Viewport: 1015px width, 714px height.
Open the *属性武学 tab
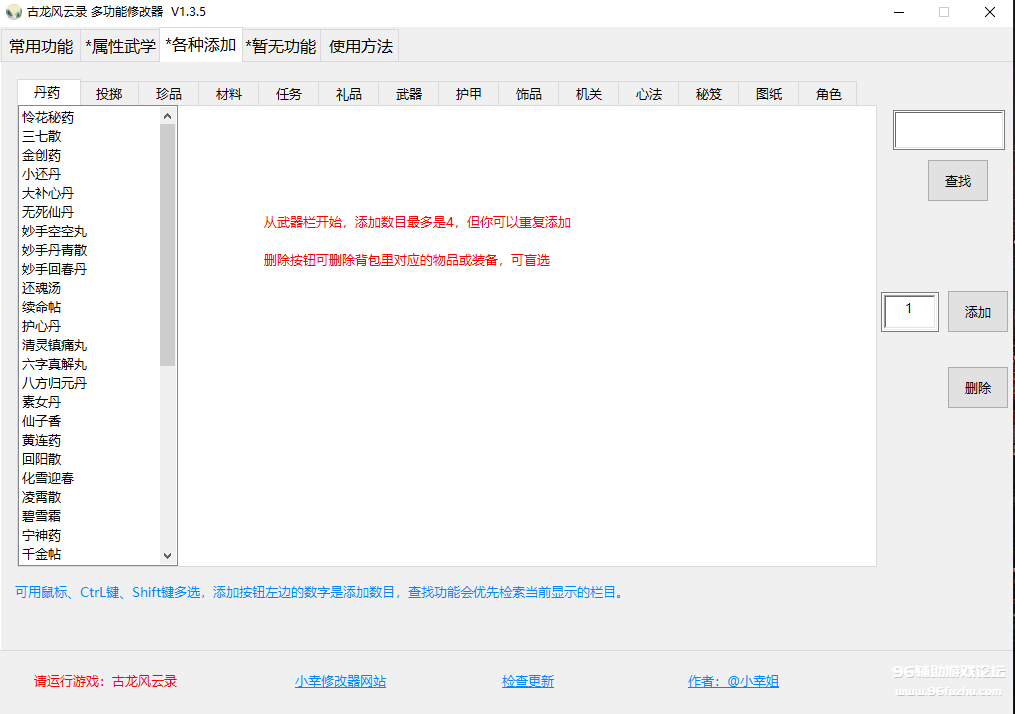pyautogui.click(x=120, y=46)
